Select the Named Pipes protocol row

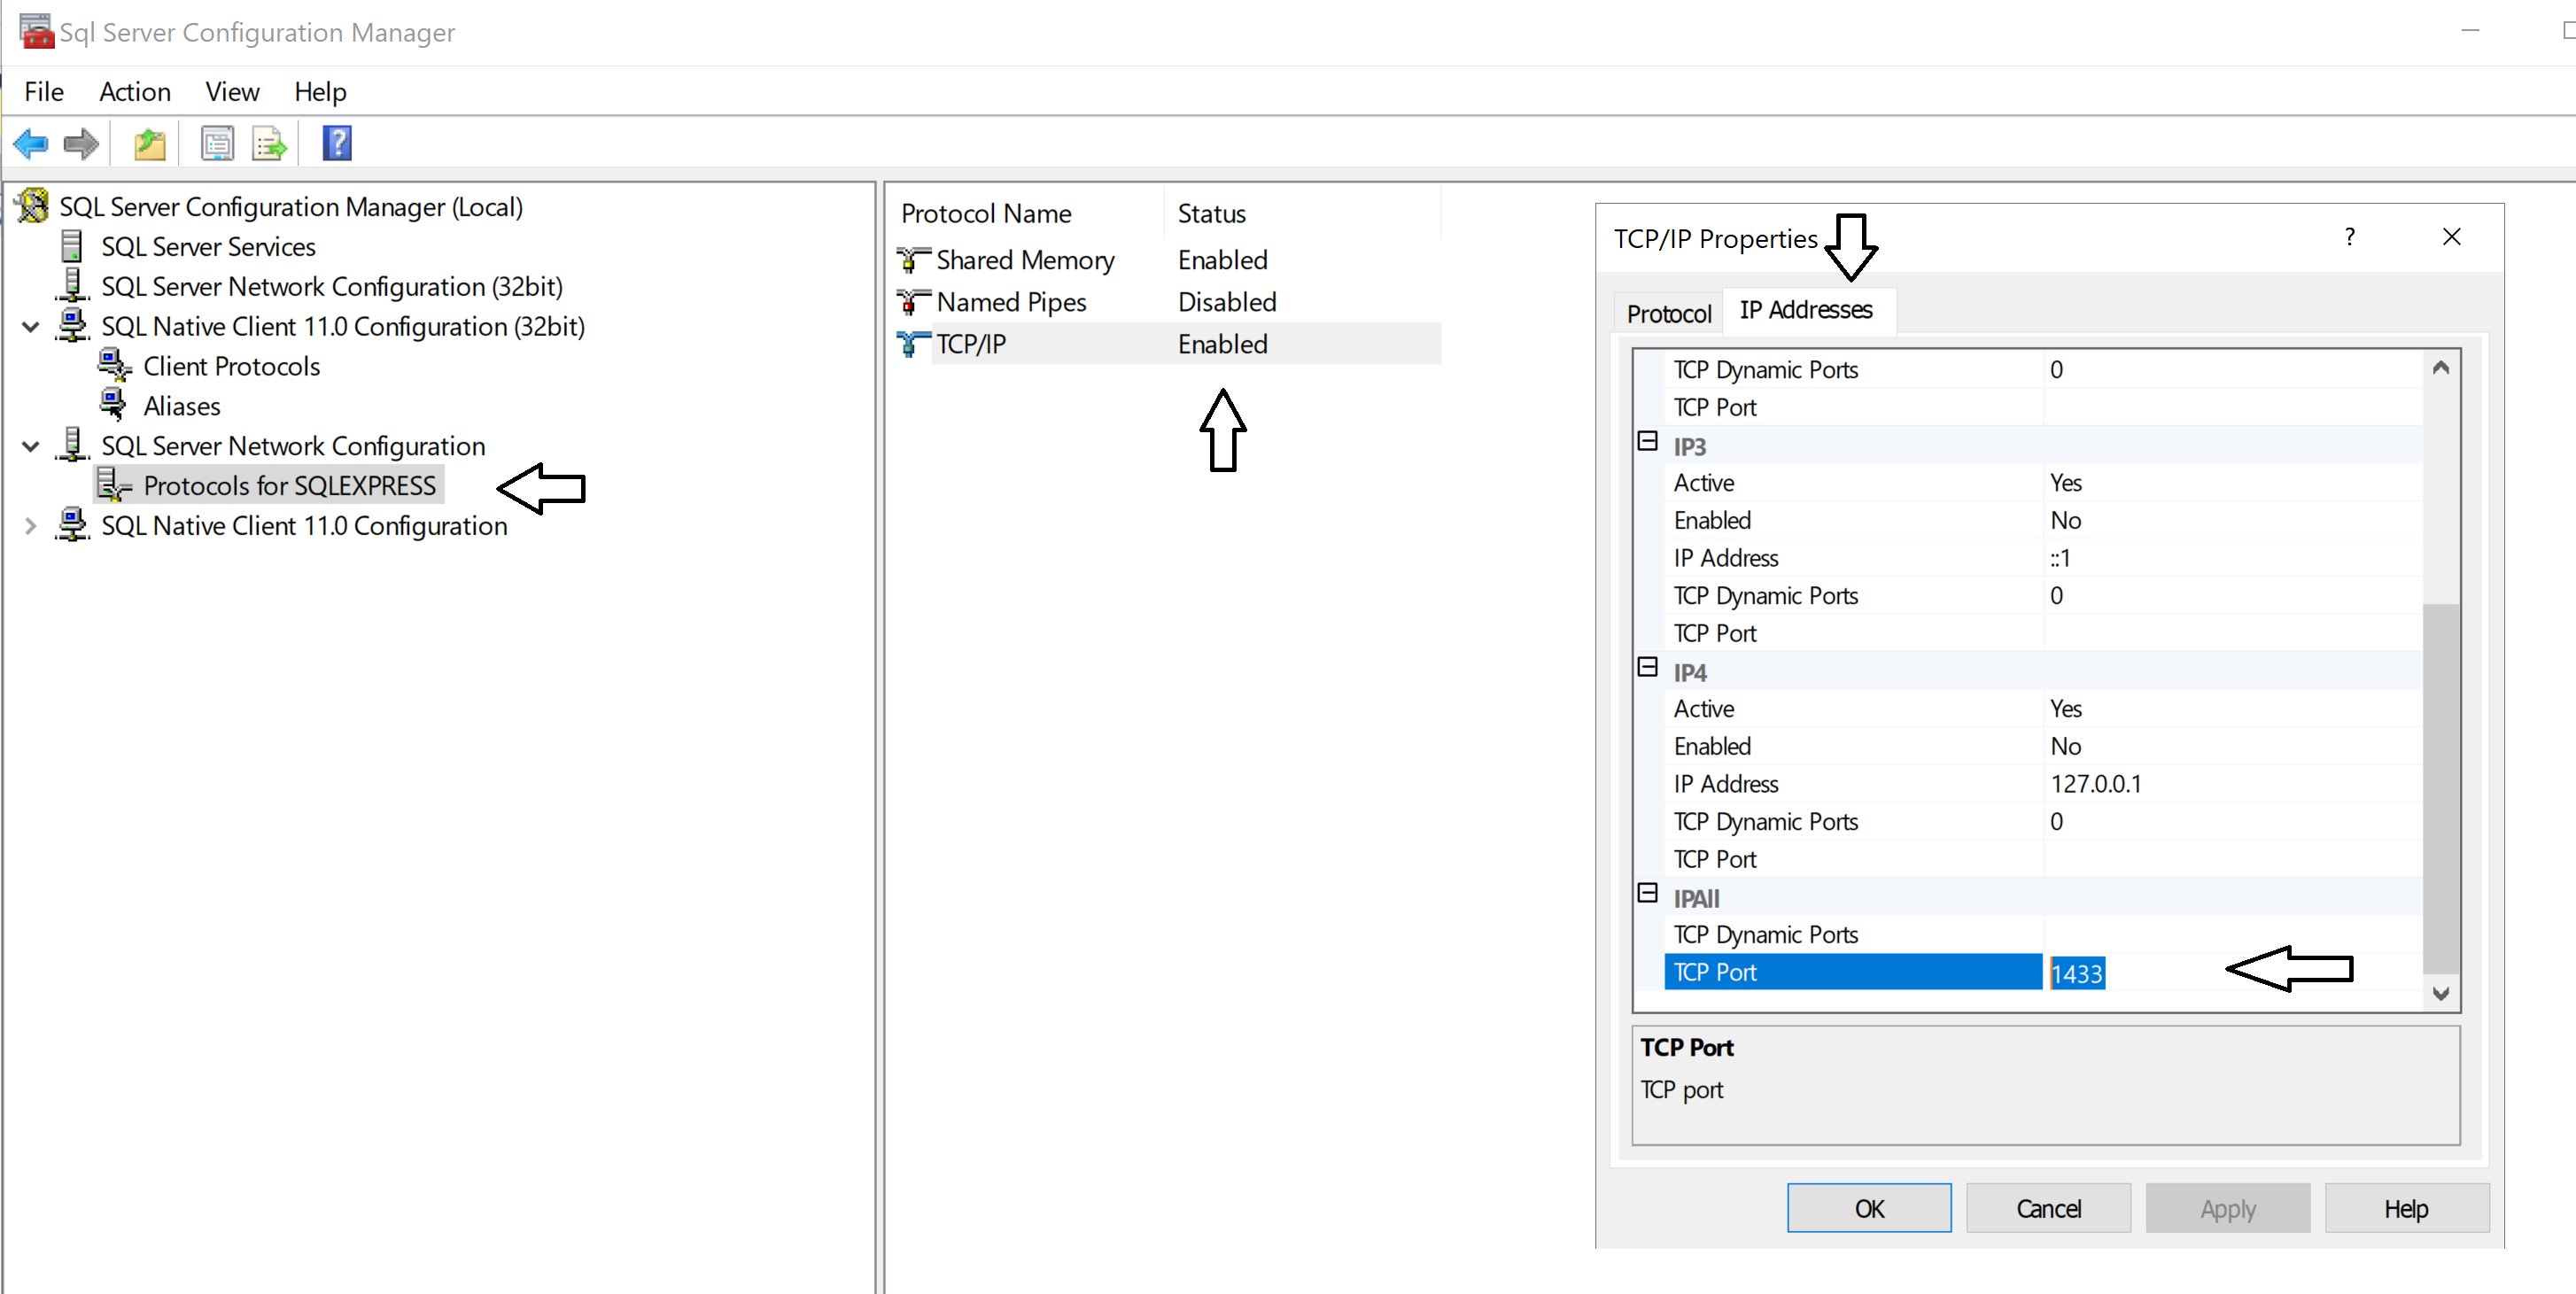pos(1011,302)
